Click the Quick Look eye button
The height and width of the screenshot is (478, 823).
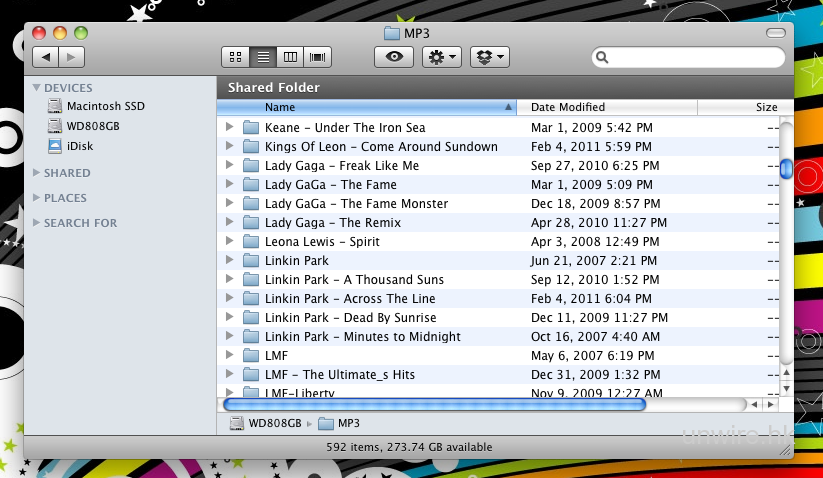[394, 57]
